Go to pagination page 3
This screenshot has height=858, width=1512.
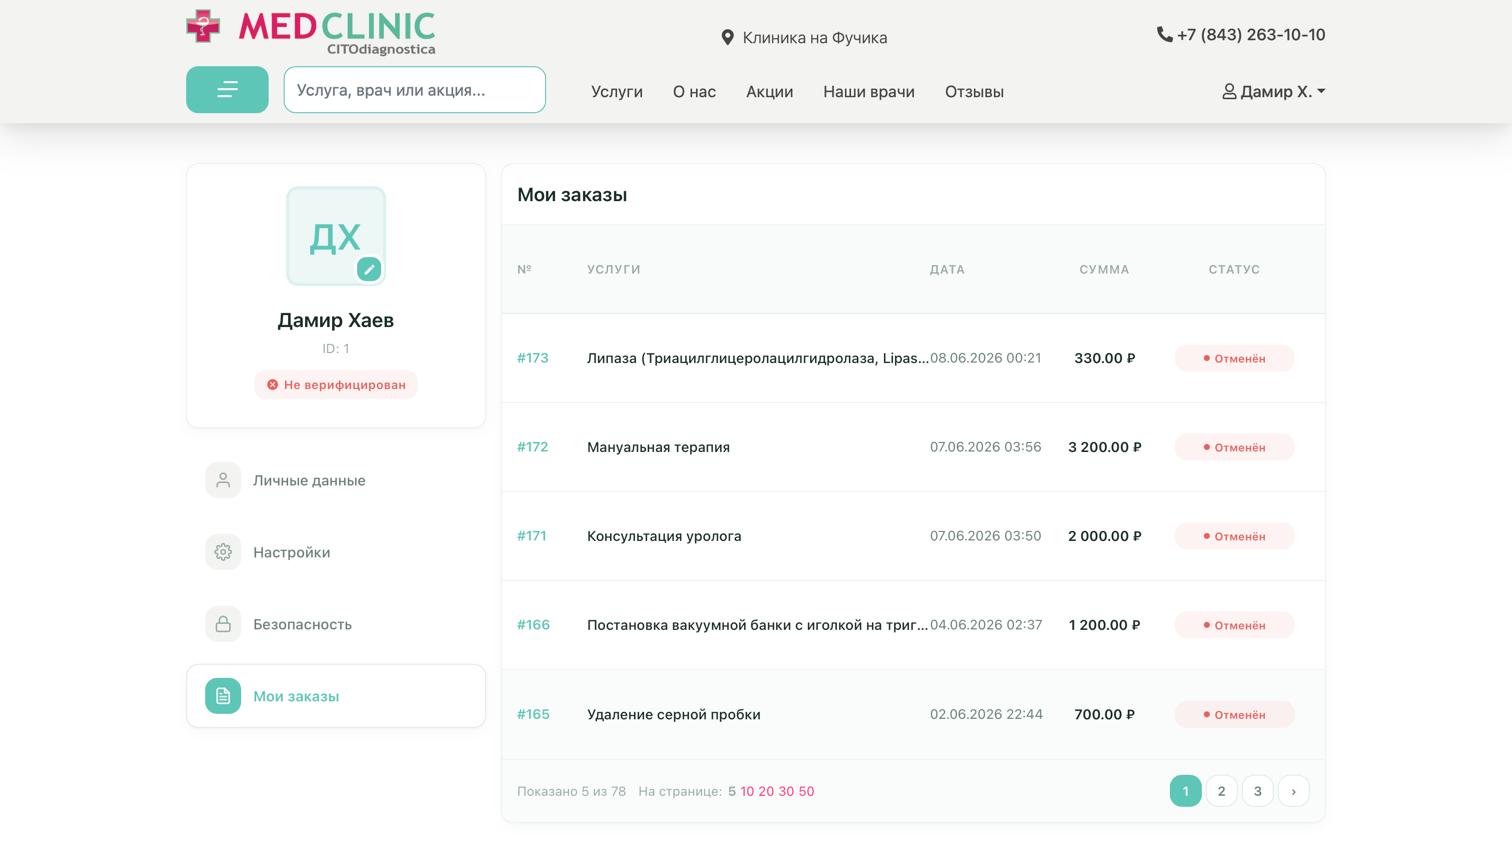(x=1258, y=791)
